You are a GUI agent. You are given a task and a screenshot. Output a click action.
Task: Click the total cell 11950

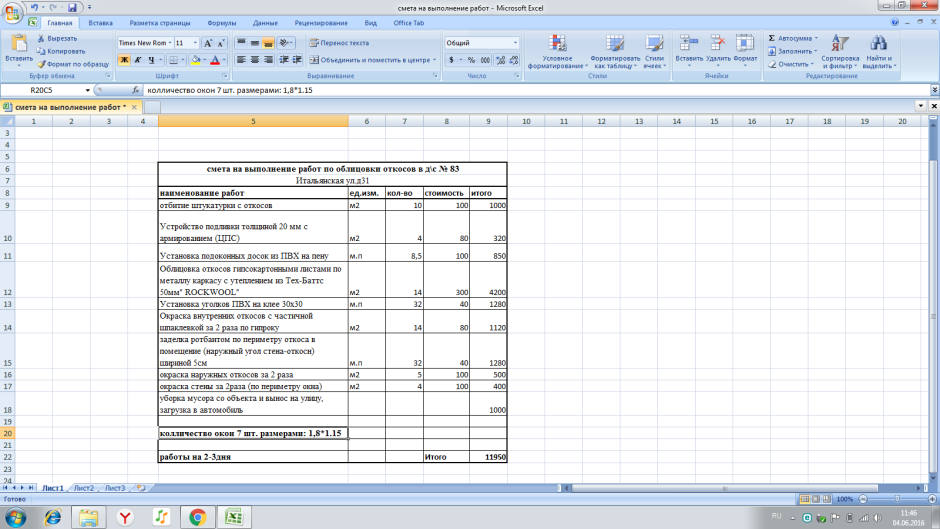click(x=488, y=457)
